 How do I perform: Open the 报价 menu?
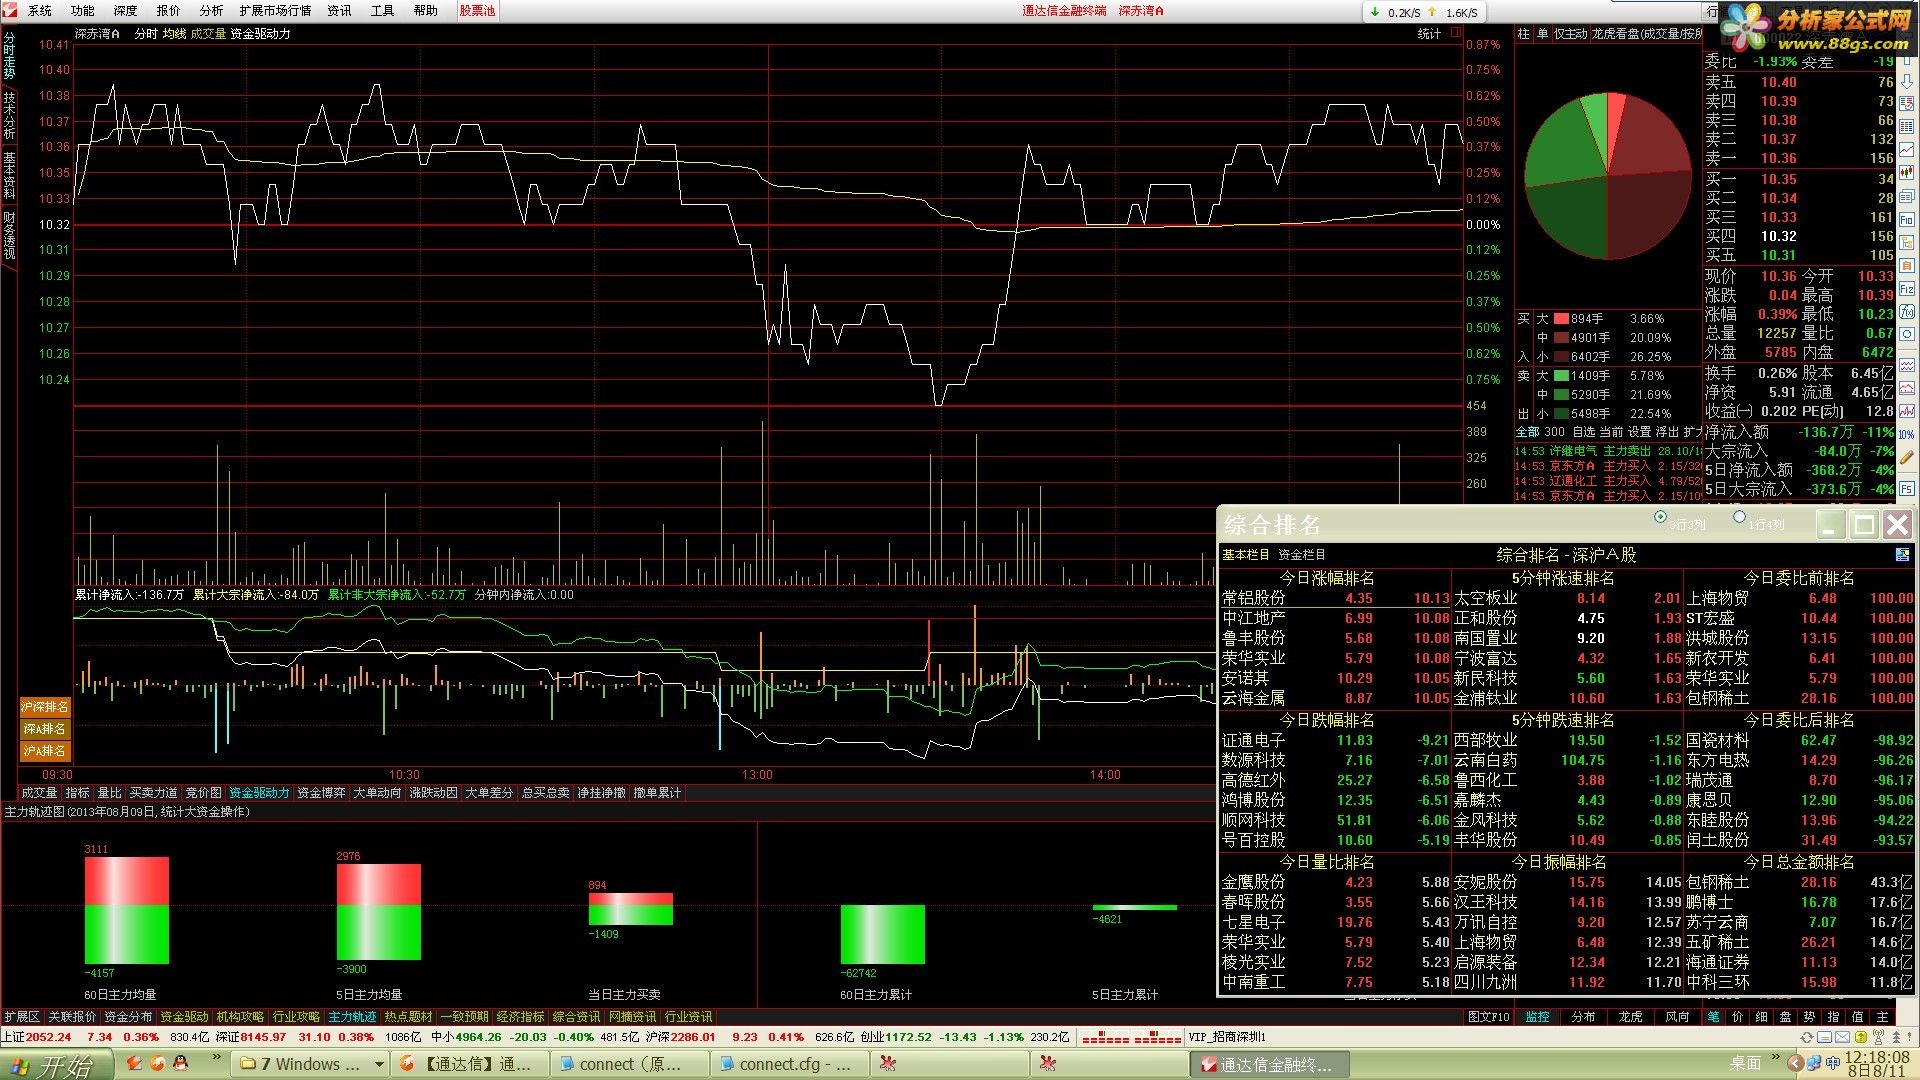coord(168,10)
